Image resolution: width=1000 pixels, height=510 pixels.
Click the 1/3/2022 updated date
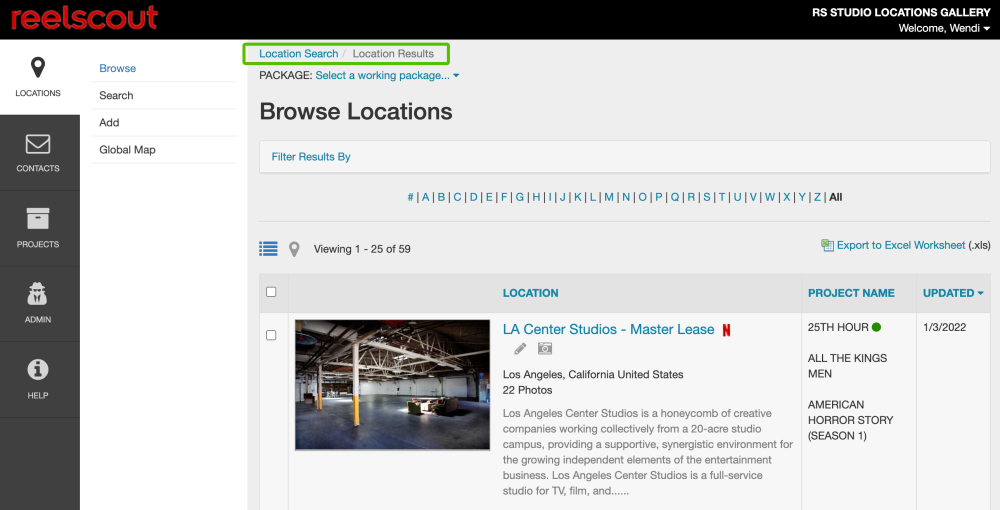coord(945,327)
